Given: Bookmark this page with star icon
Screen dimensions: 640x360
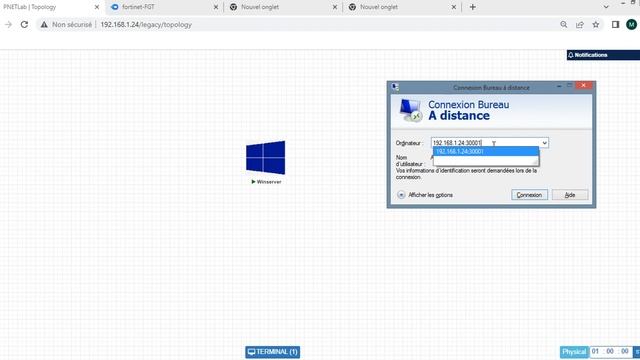Looking at the screenshot, I should [x=596, y=24].
